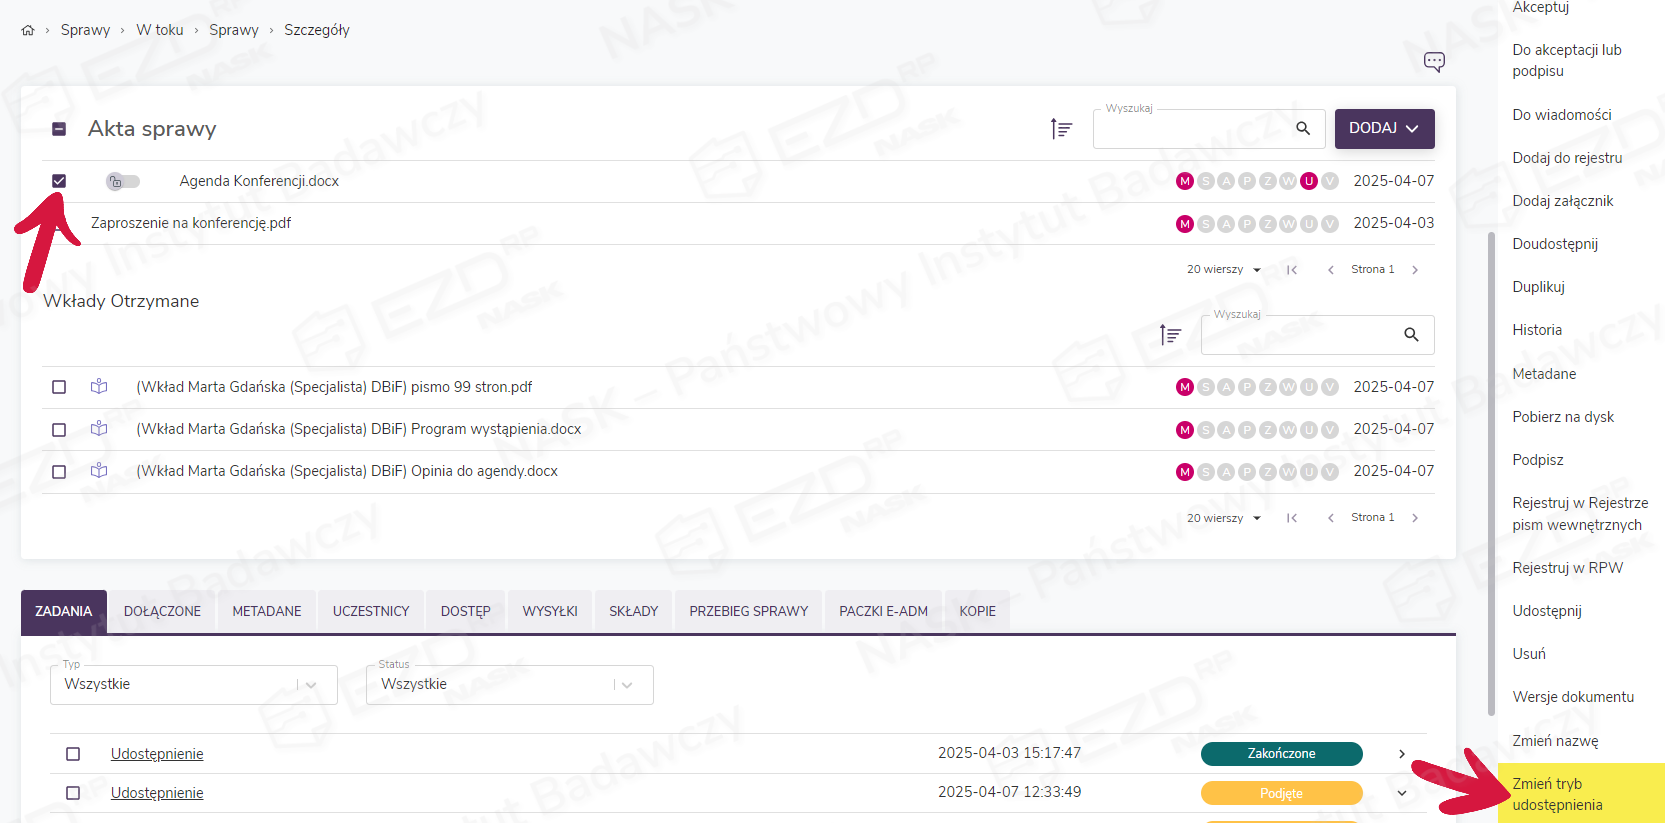Switch to the UCZESTNICY tab
Viewport: 1665px width, 823px height.
tap(371, 611)
